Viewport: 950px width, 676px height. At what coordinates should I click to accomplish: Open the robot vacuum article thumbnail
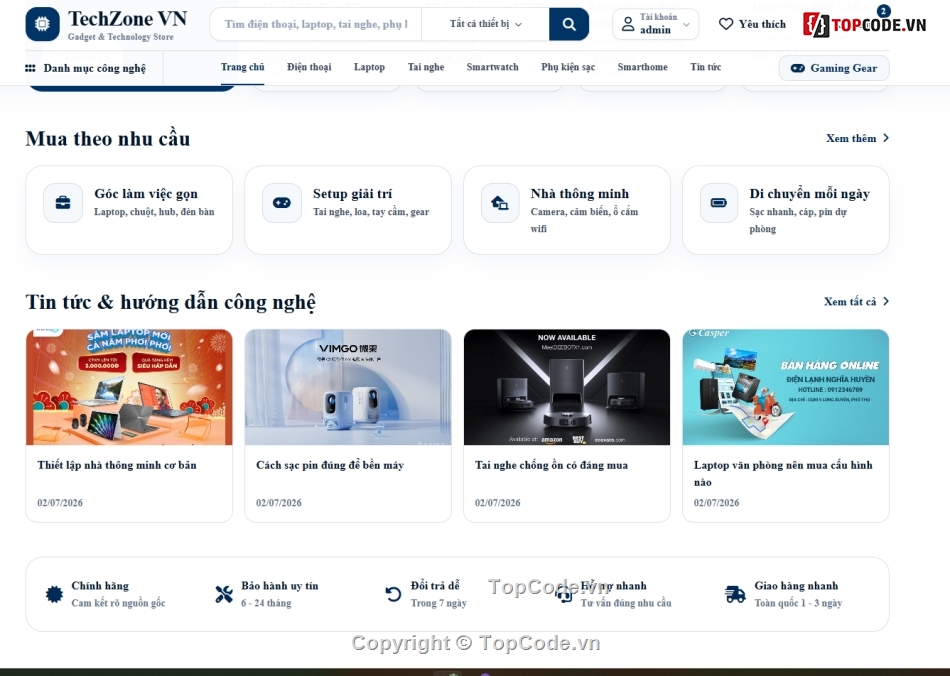point(567,387)
